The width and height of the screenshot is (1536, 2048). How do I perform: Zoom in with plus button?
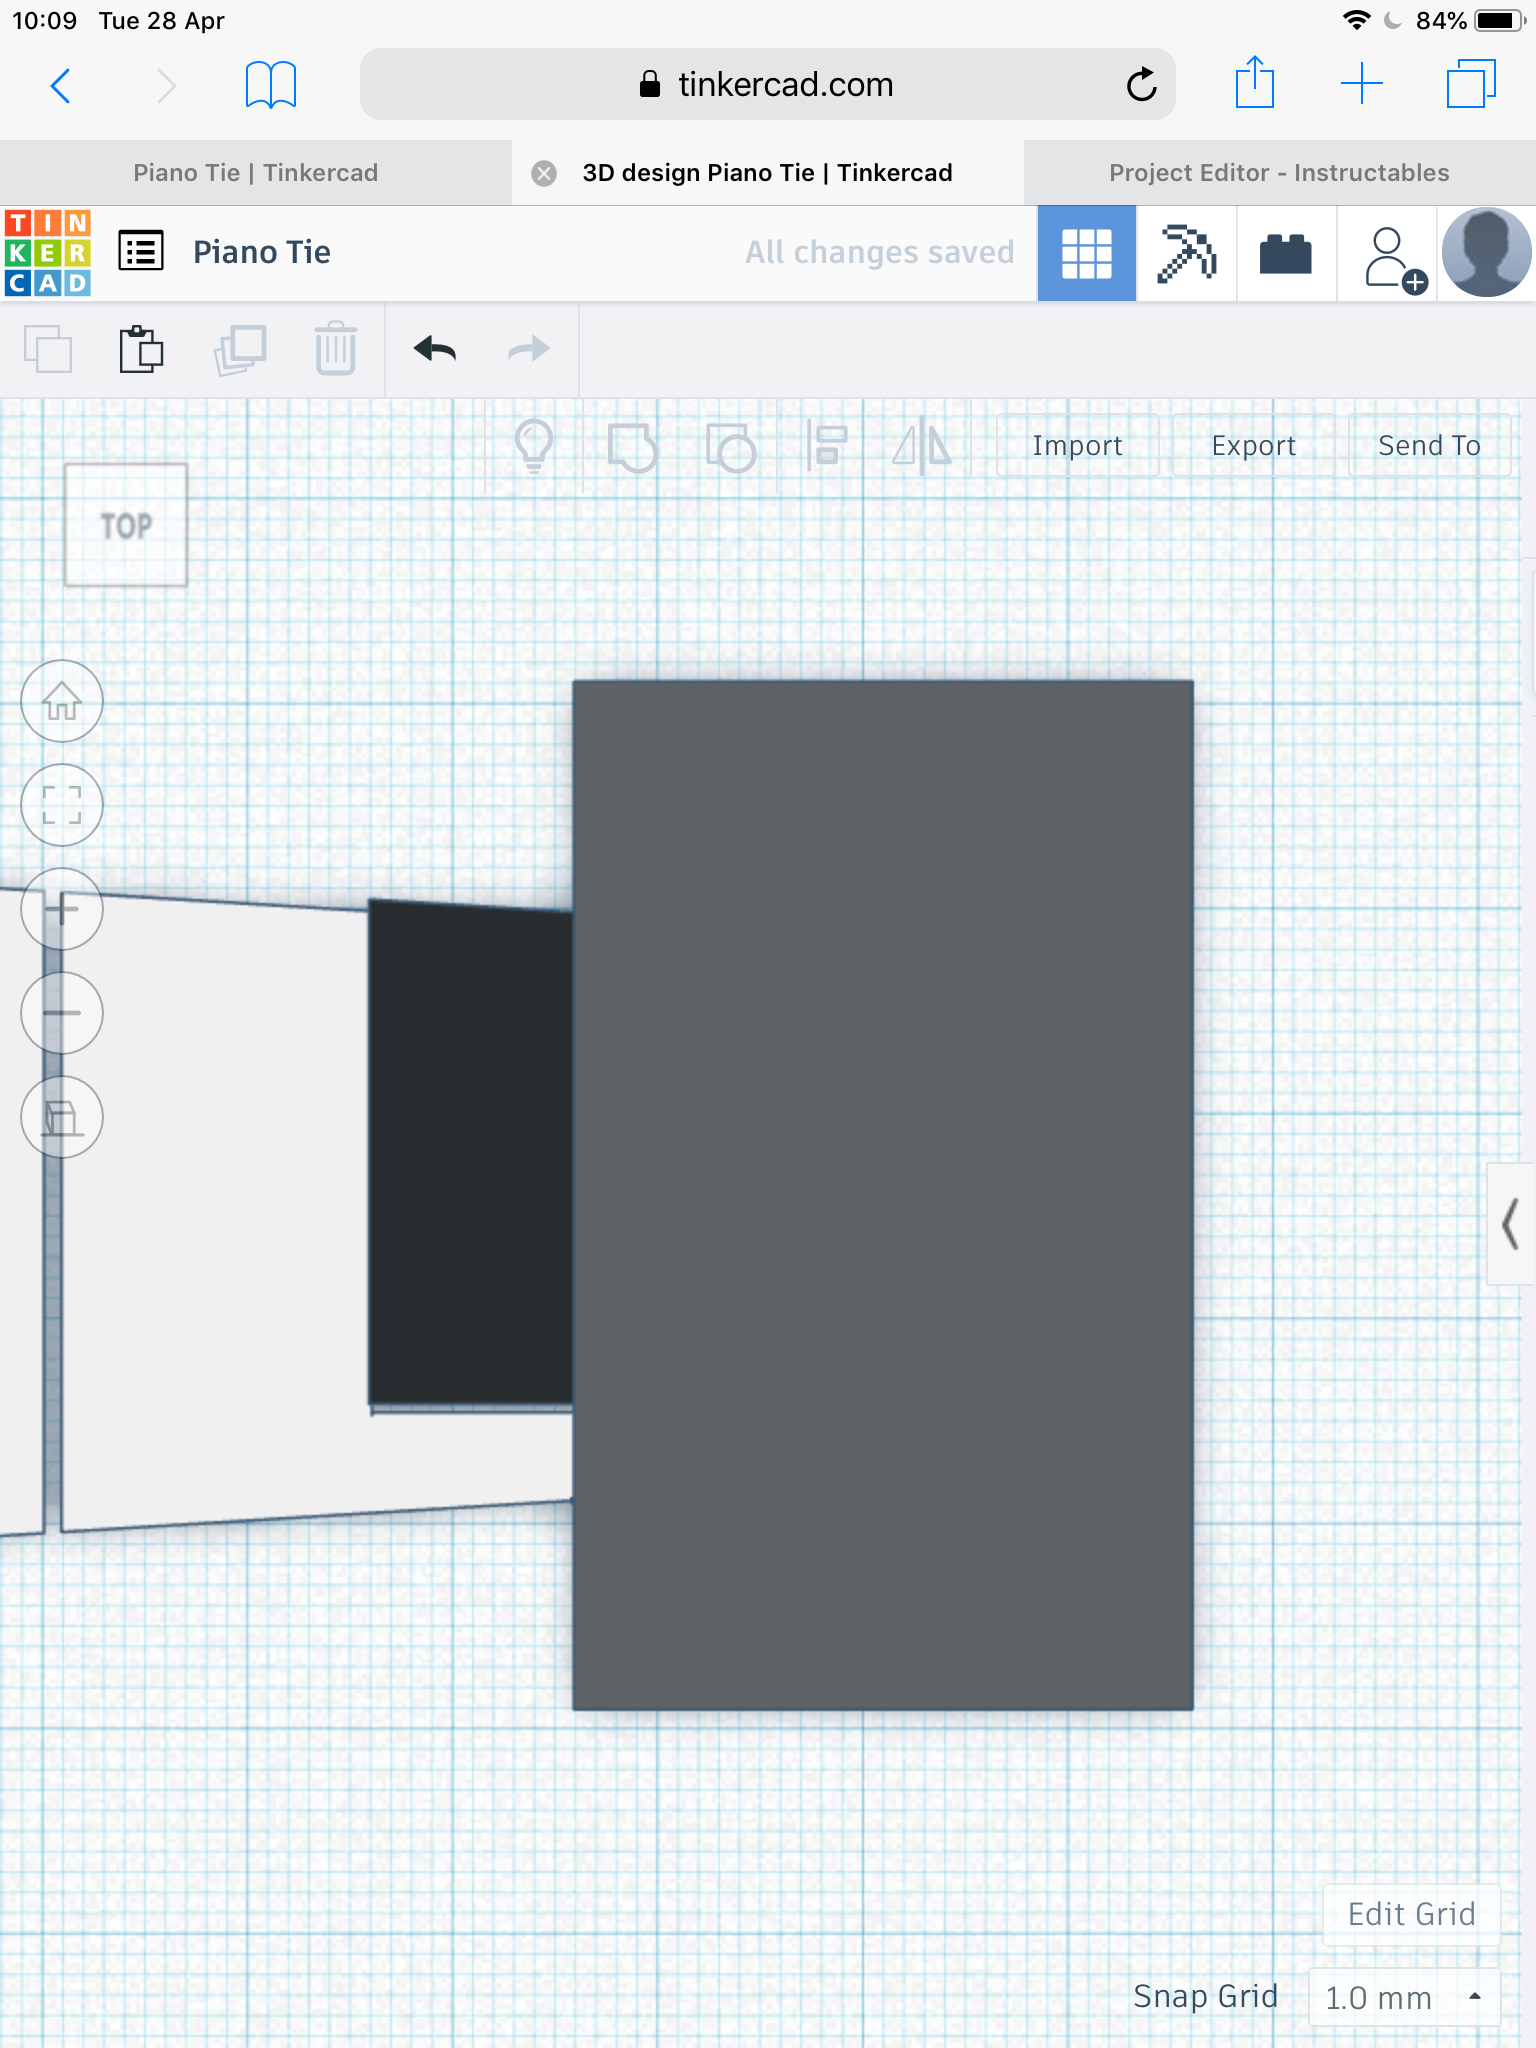[x=62, y=909]
